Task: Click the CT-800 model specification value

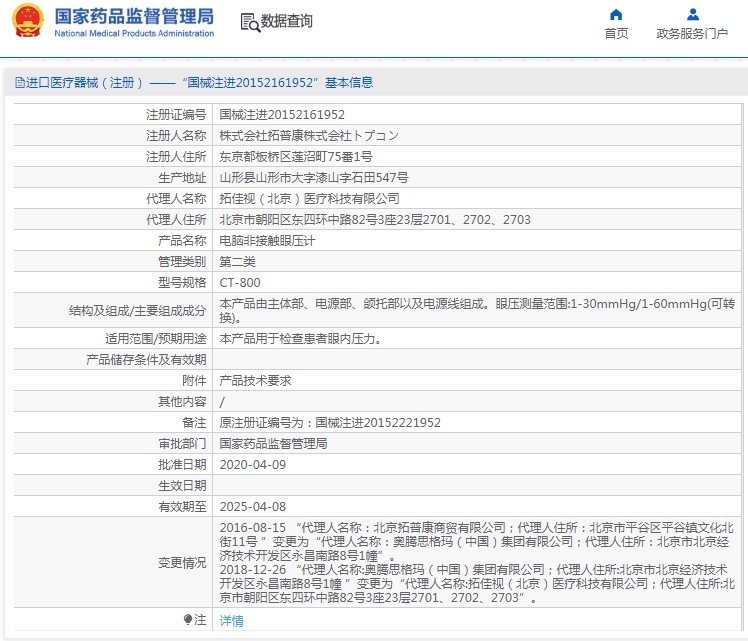Action: (x=240, y=283)
